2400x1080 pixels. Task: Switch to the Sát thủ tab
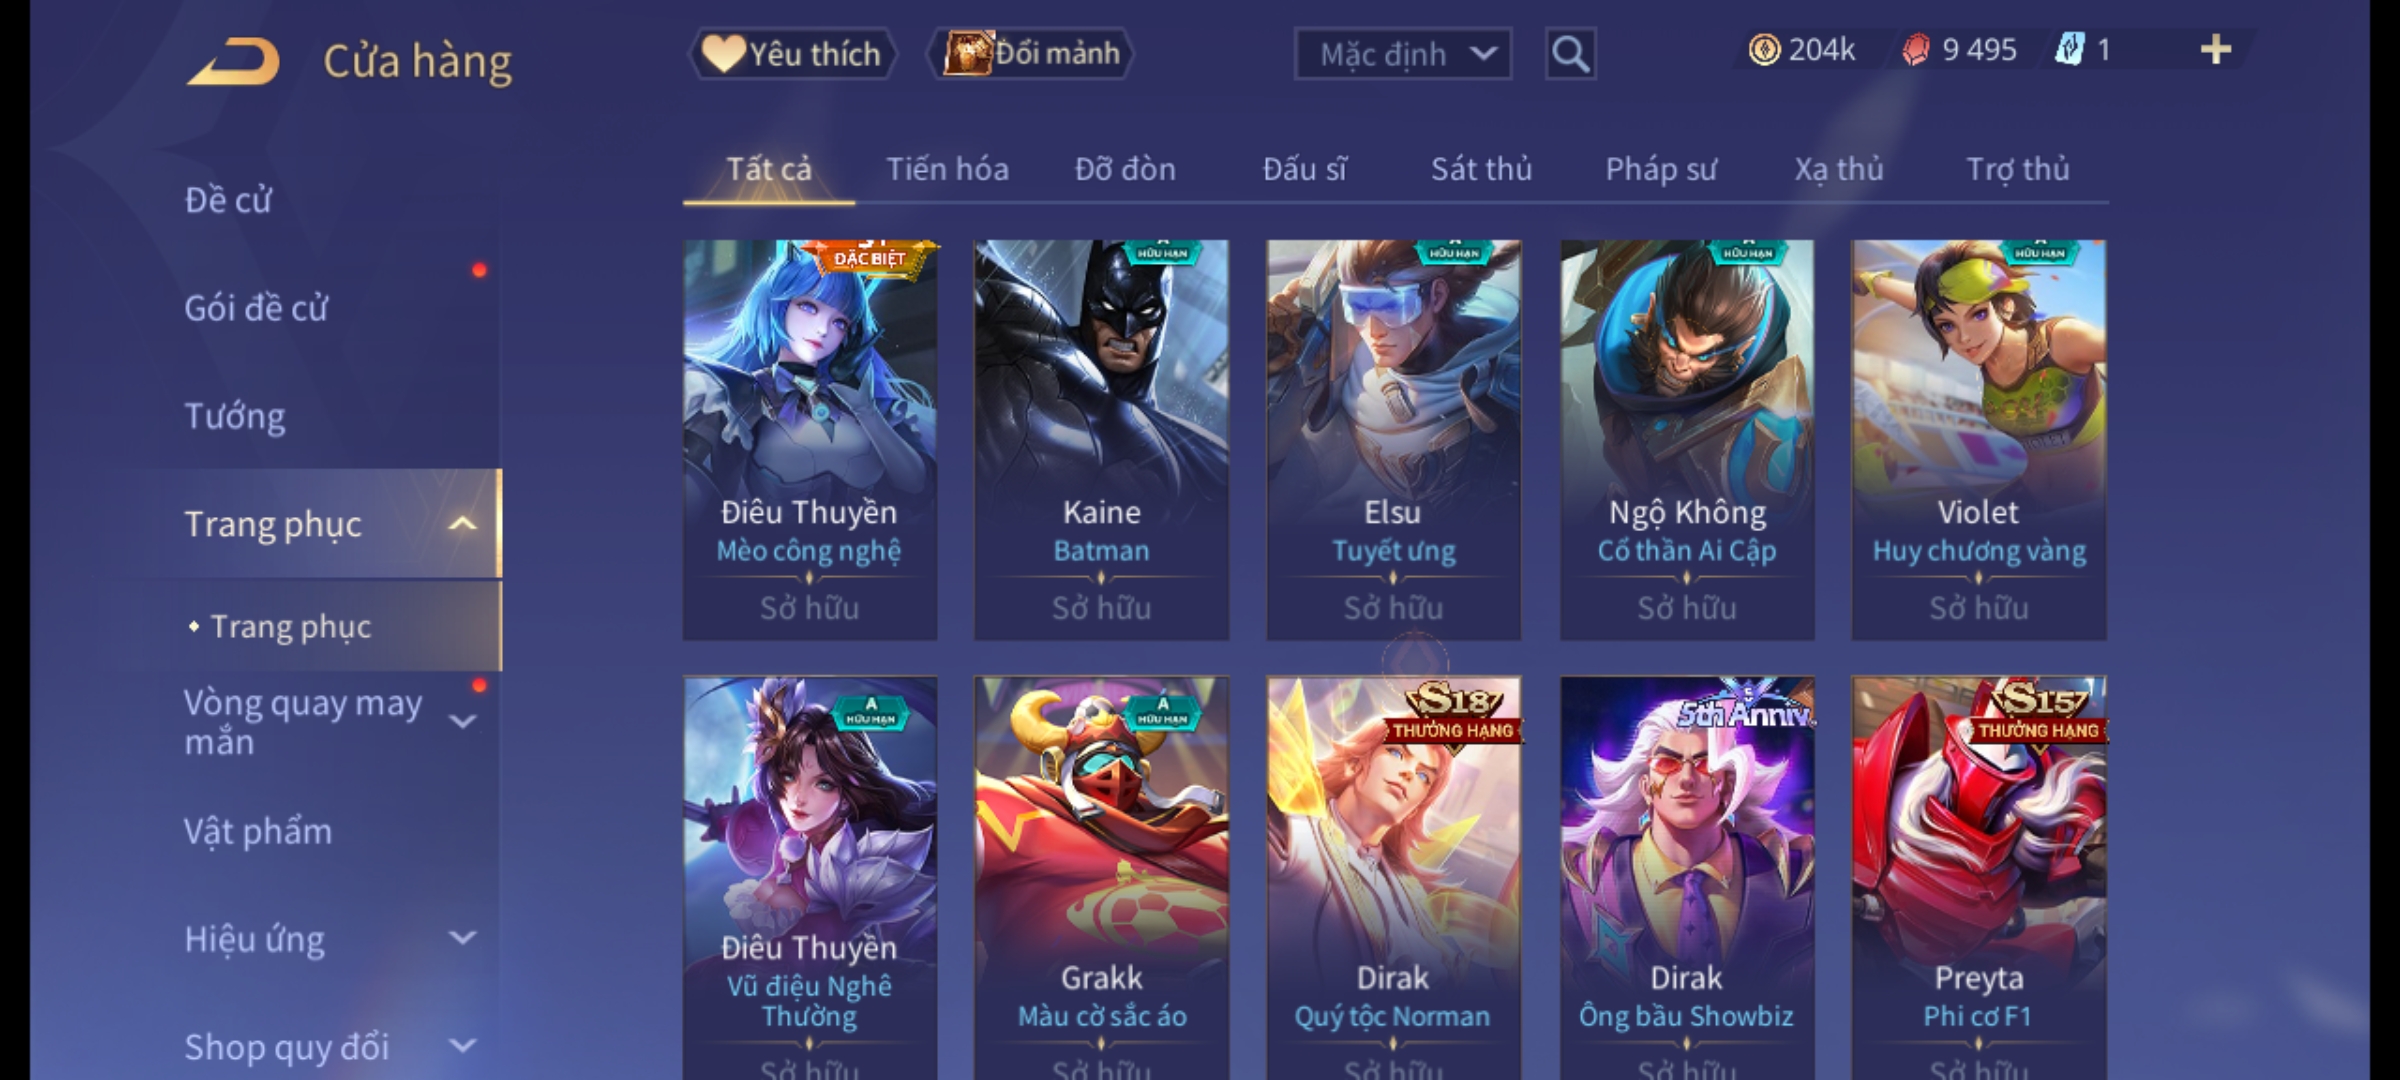1481,169
